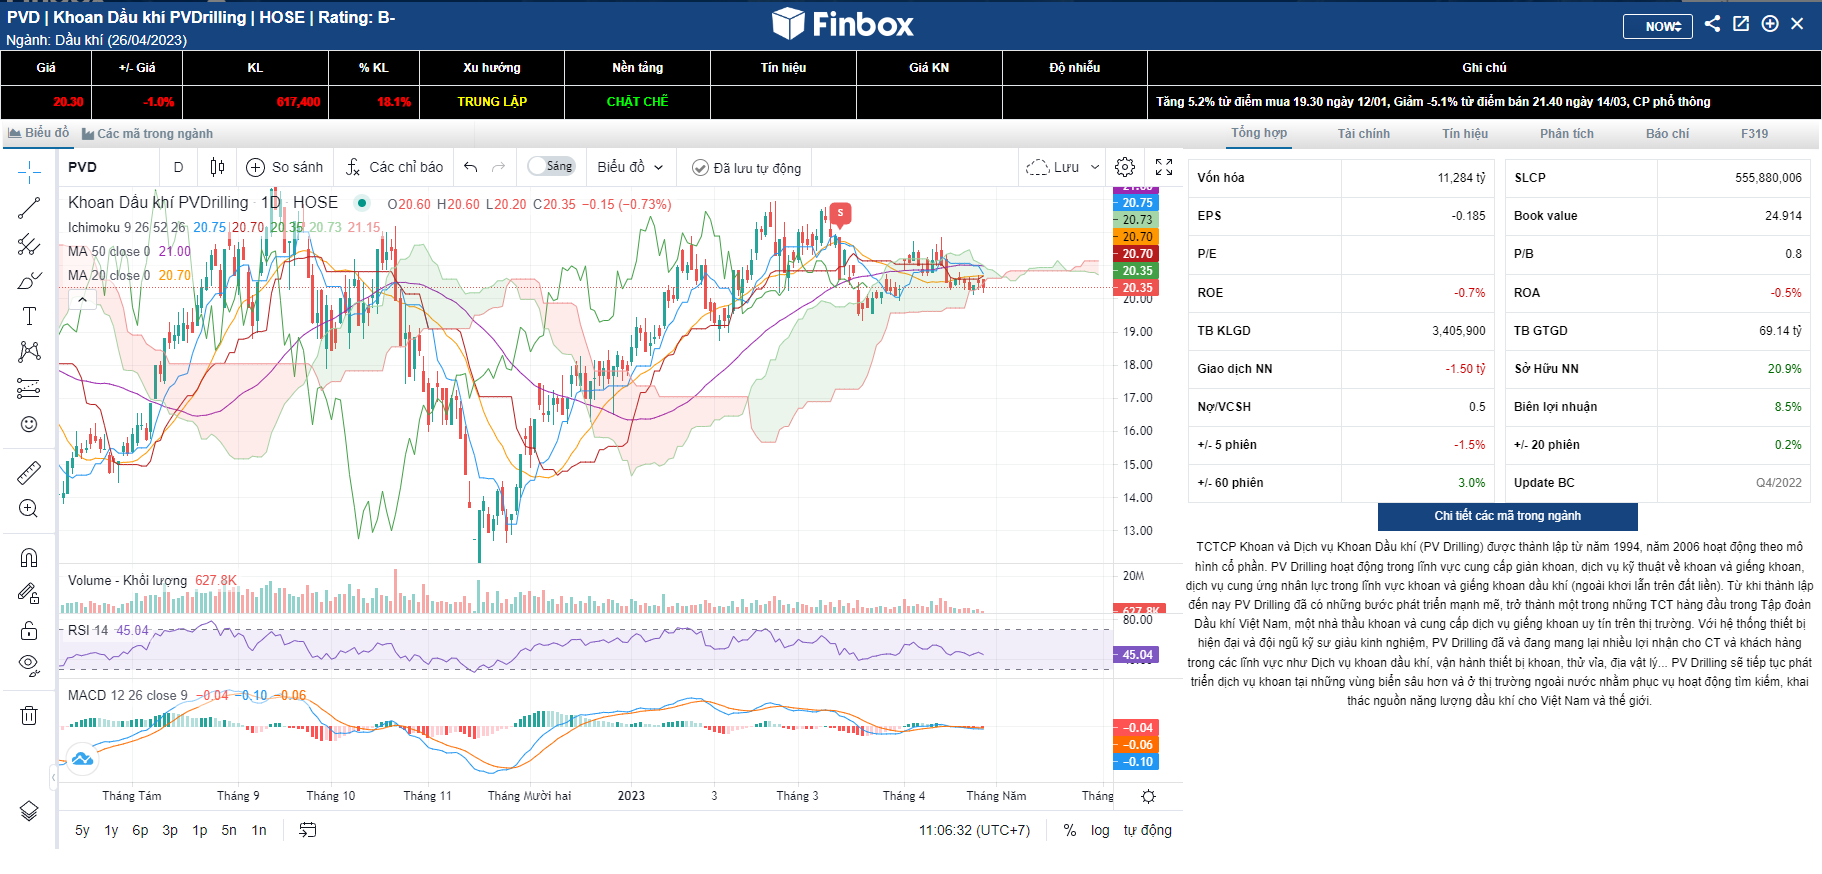Set chart range to 3p

point(170,830)
